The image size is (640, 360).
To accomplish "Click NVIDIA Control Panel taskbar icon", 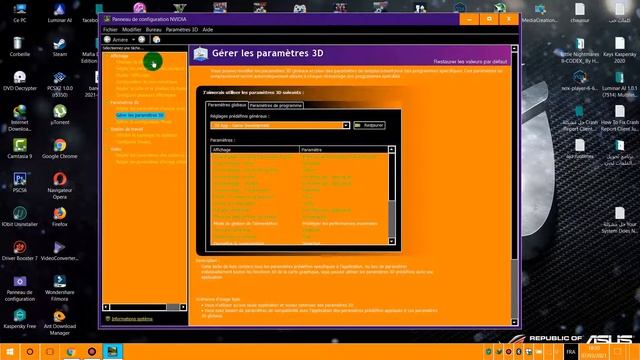I will pyautogui.click(x=112, y=352).
